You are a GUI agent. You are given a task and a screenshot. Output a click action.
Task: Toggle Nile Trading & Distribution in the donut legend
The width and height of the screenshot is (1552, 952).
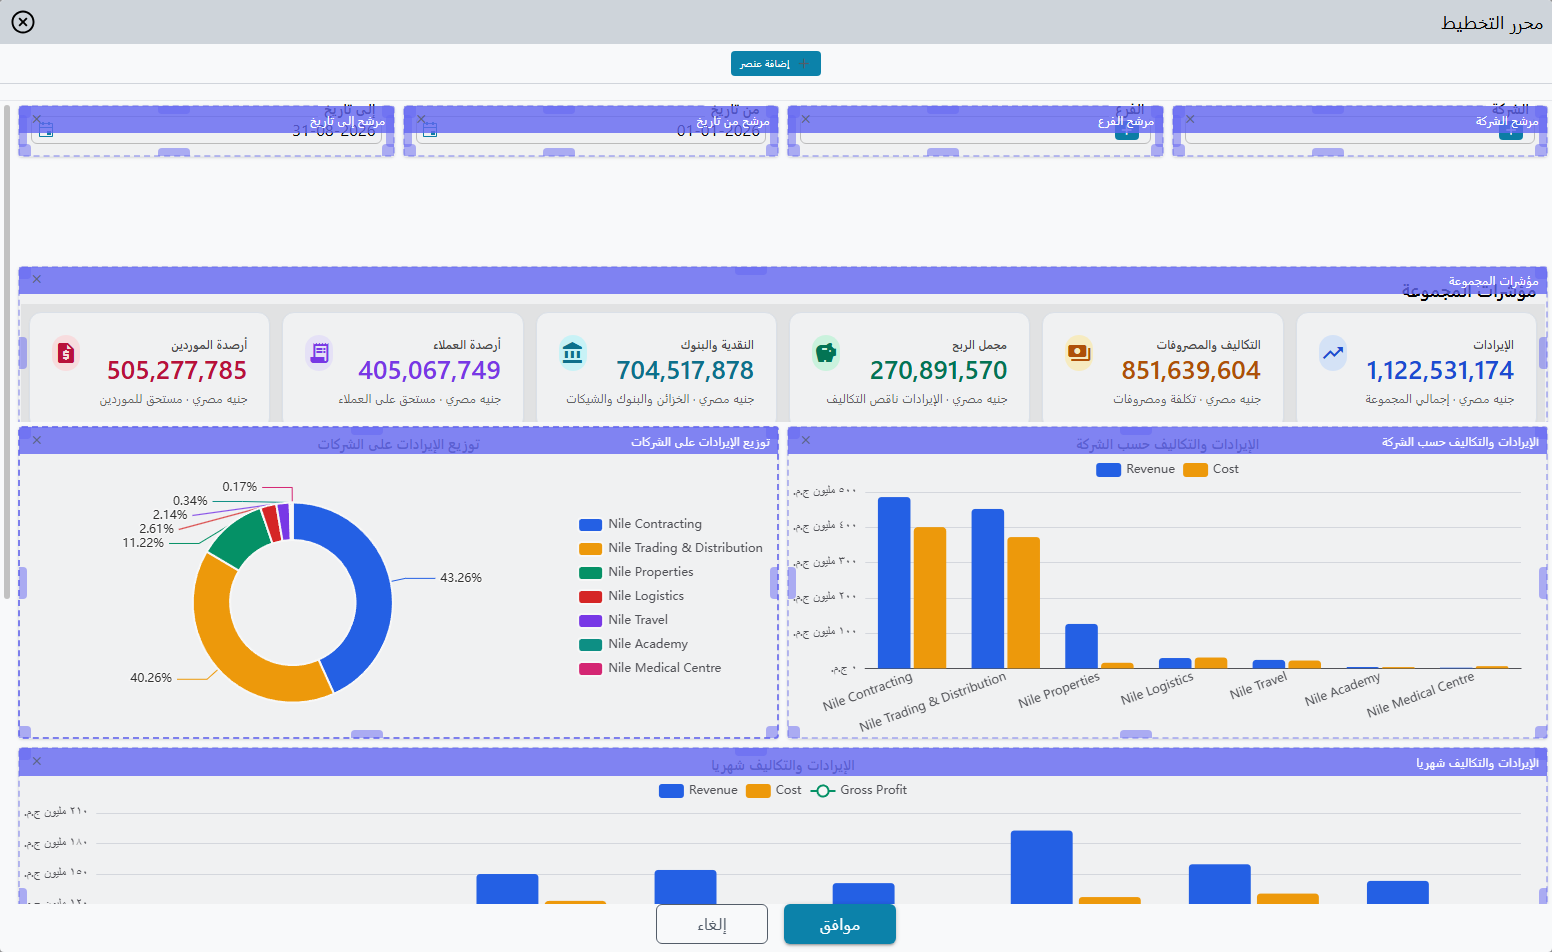click(671, 548)
